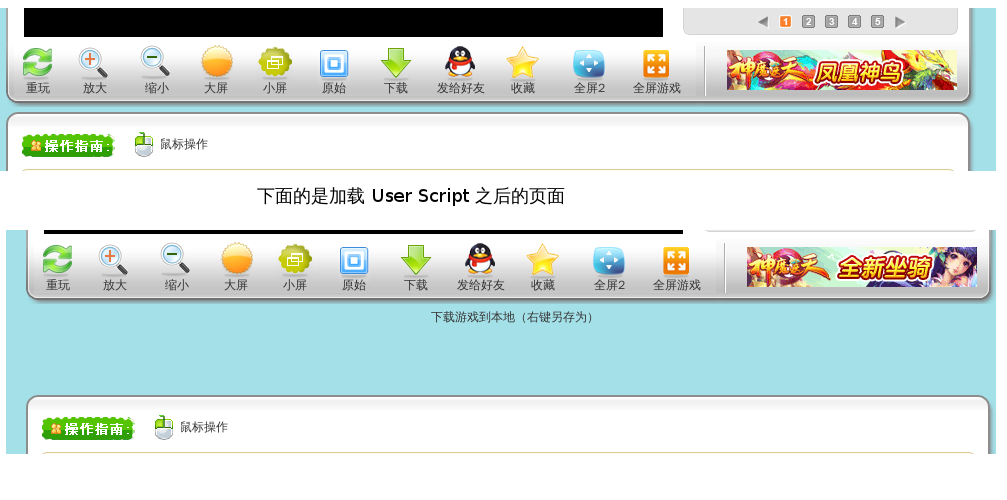Click mouse icon beside lower 鼠标操作
1007x500 pixels.
pyautogui.click(x=164, y=427)
